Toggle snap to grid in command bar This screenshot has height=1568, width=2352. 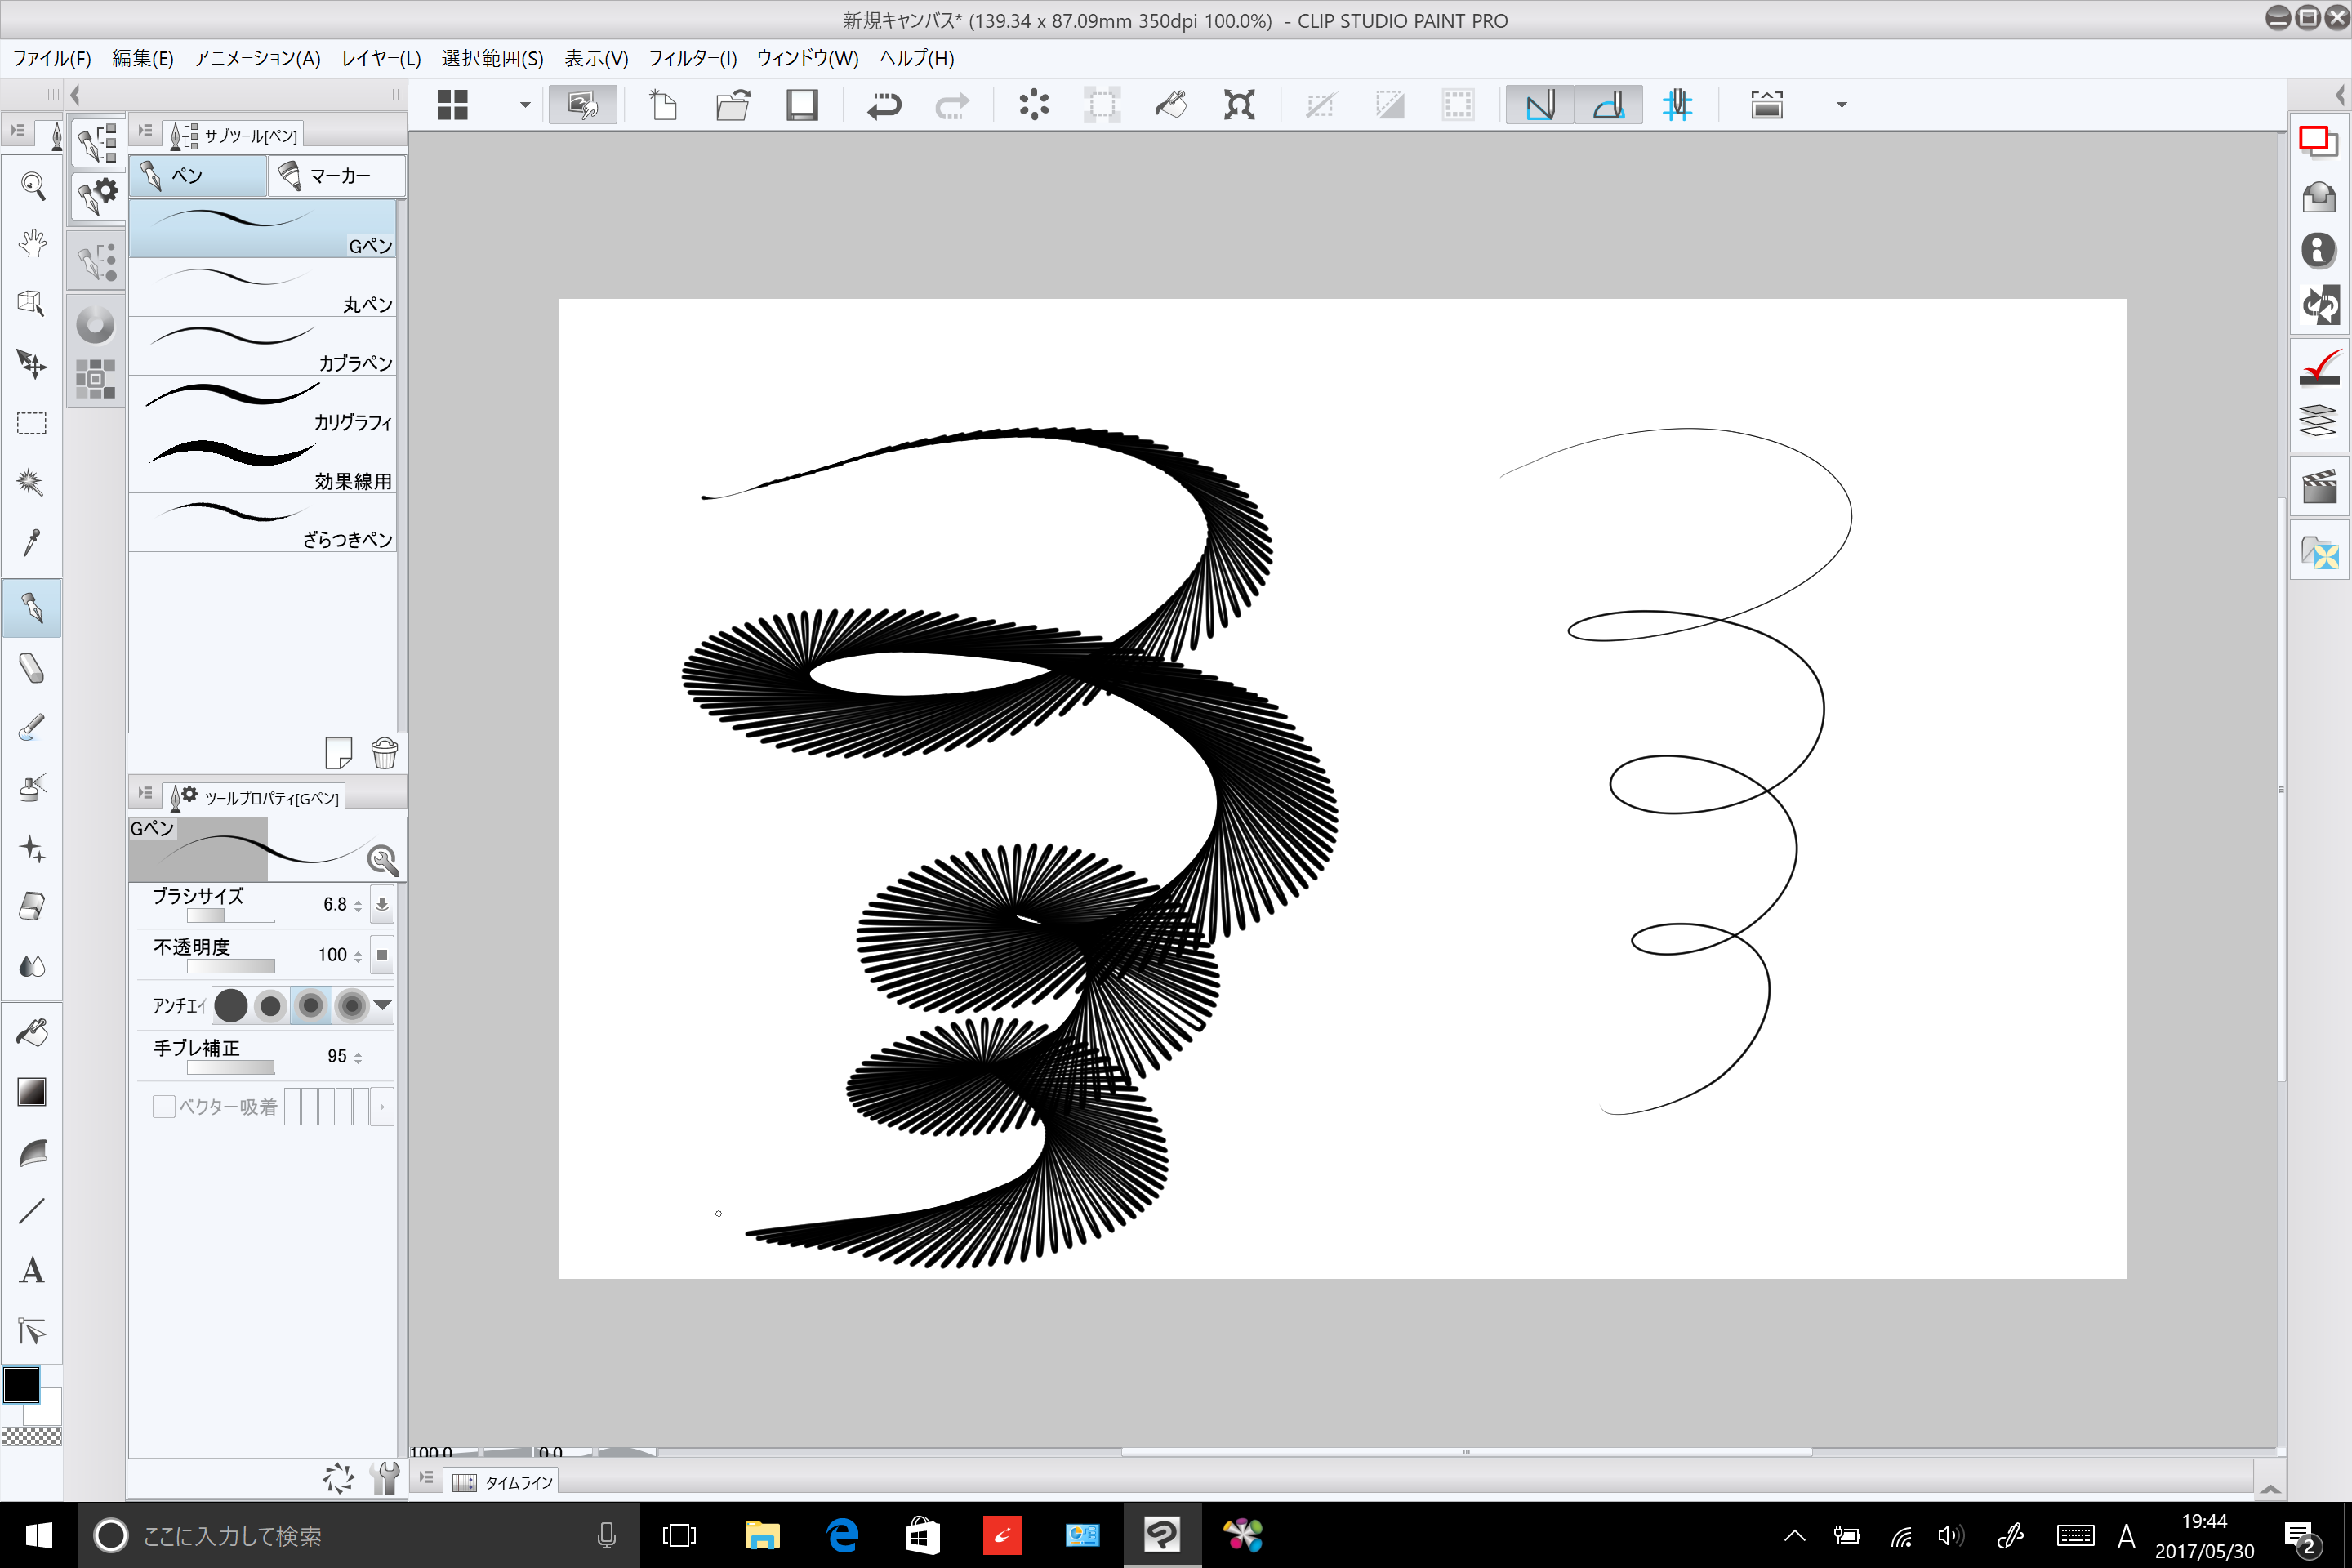point(1676,105)
